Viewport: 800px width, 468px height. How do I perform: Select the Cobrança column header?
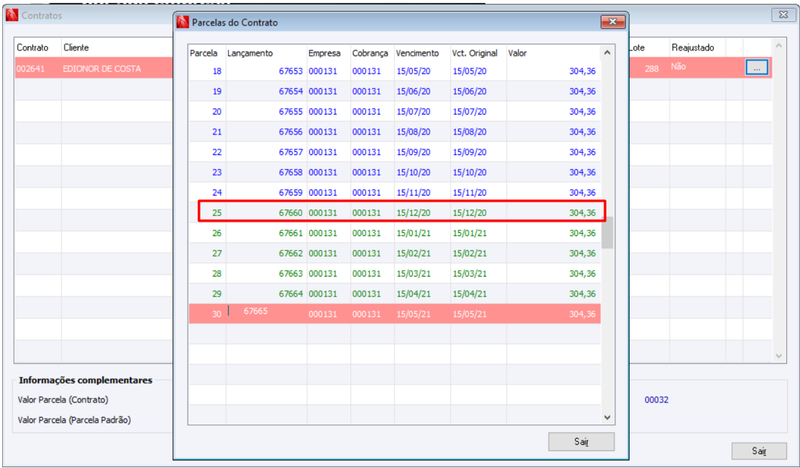(370, 53)
